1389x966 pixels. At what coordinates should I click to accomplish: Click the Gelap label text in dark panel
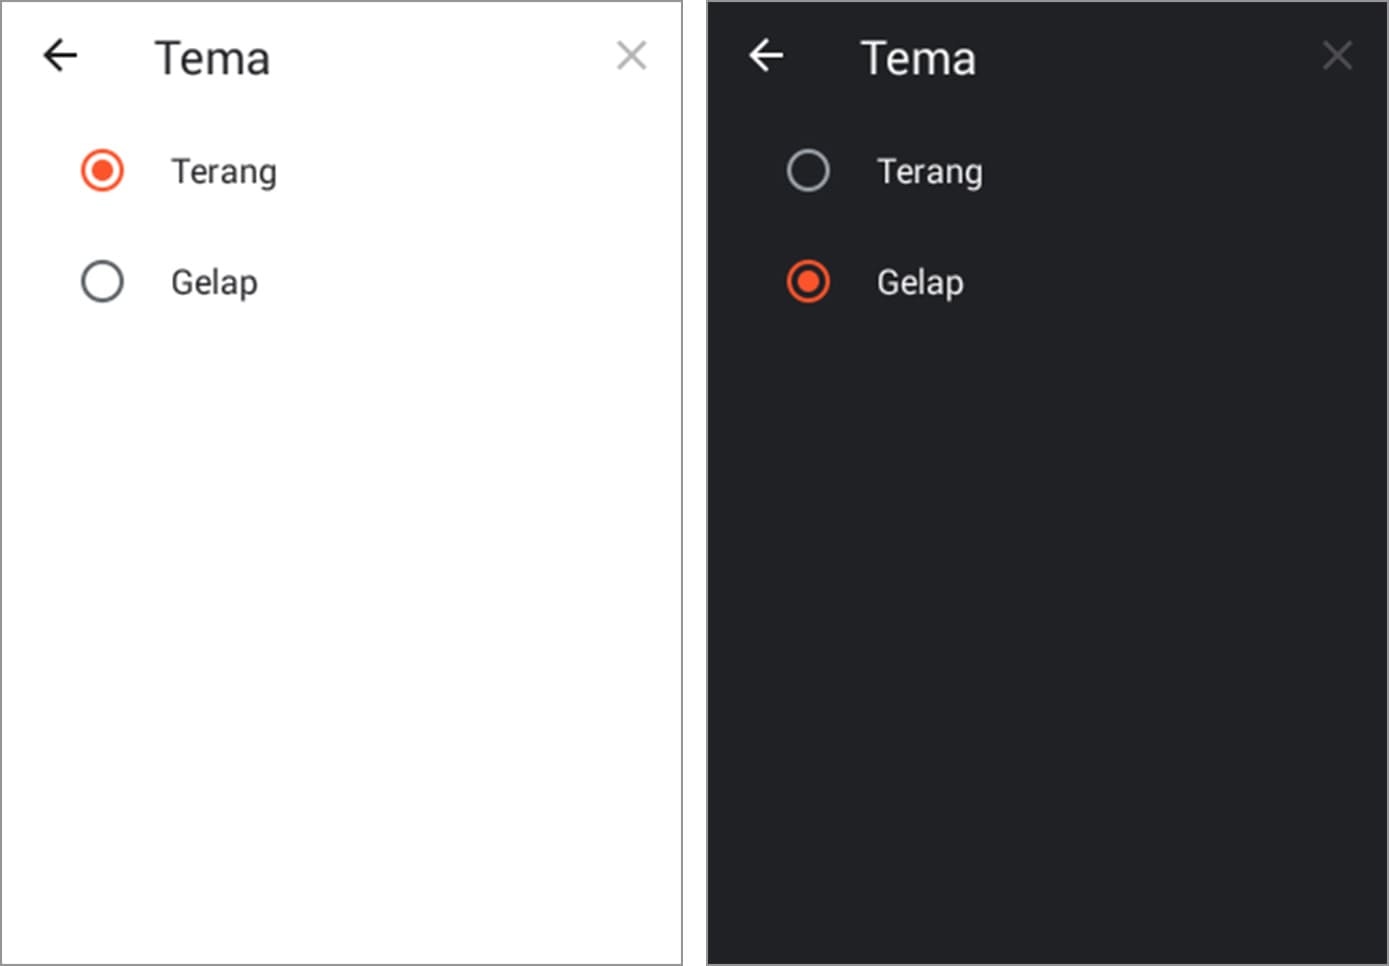pos(920,283)
